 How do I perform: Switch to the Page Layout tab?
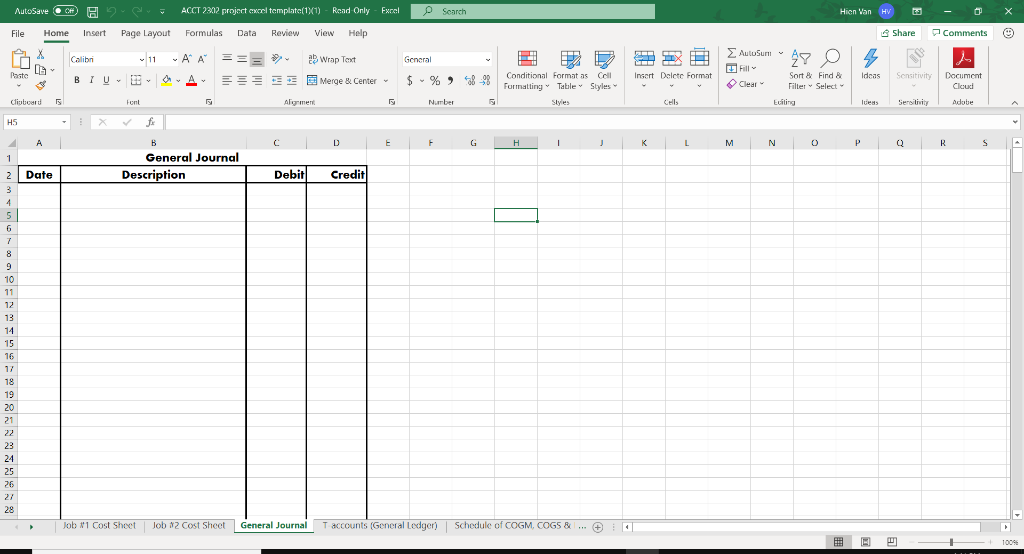pos(146,33)
